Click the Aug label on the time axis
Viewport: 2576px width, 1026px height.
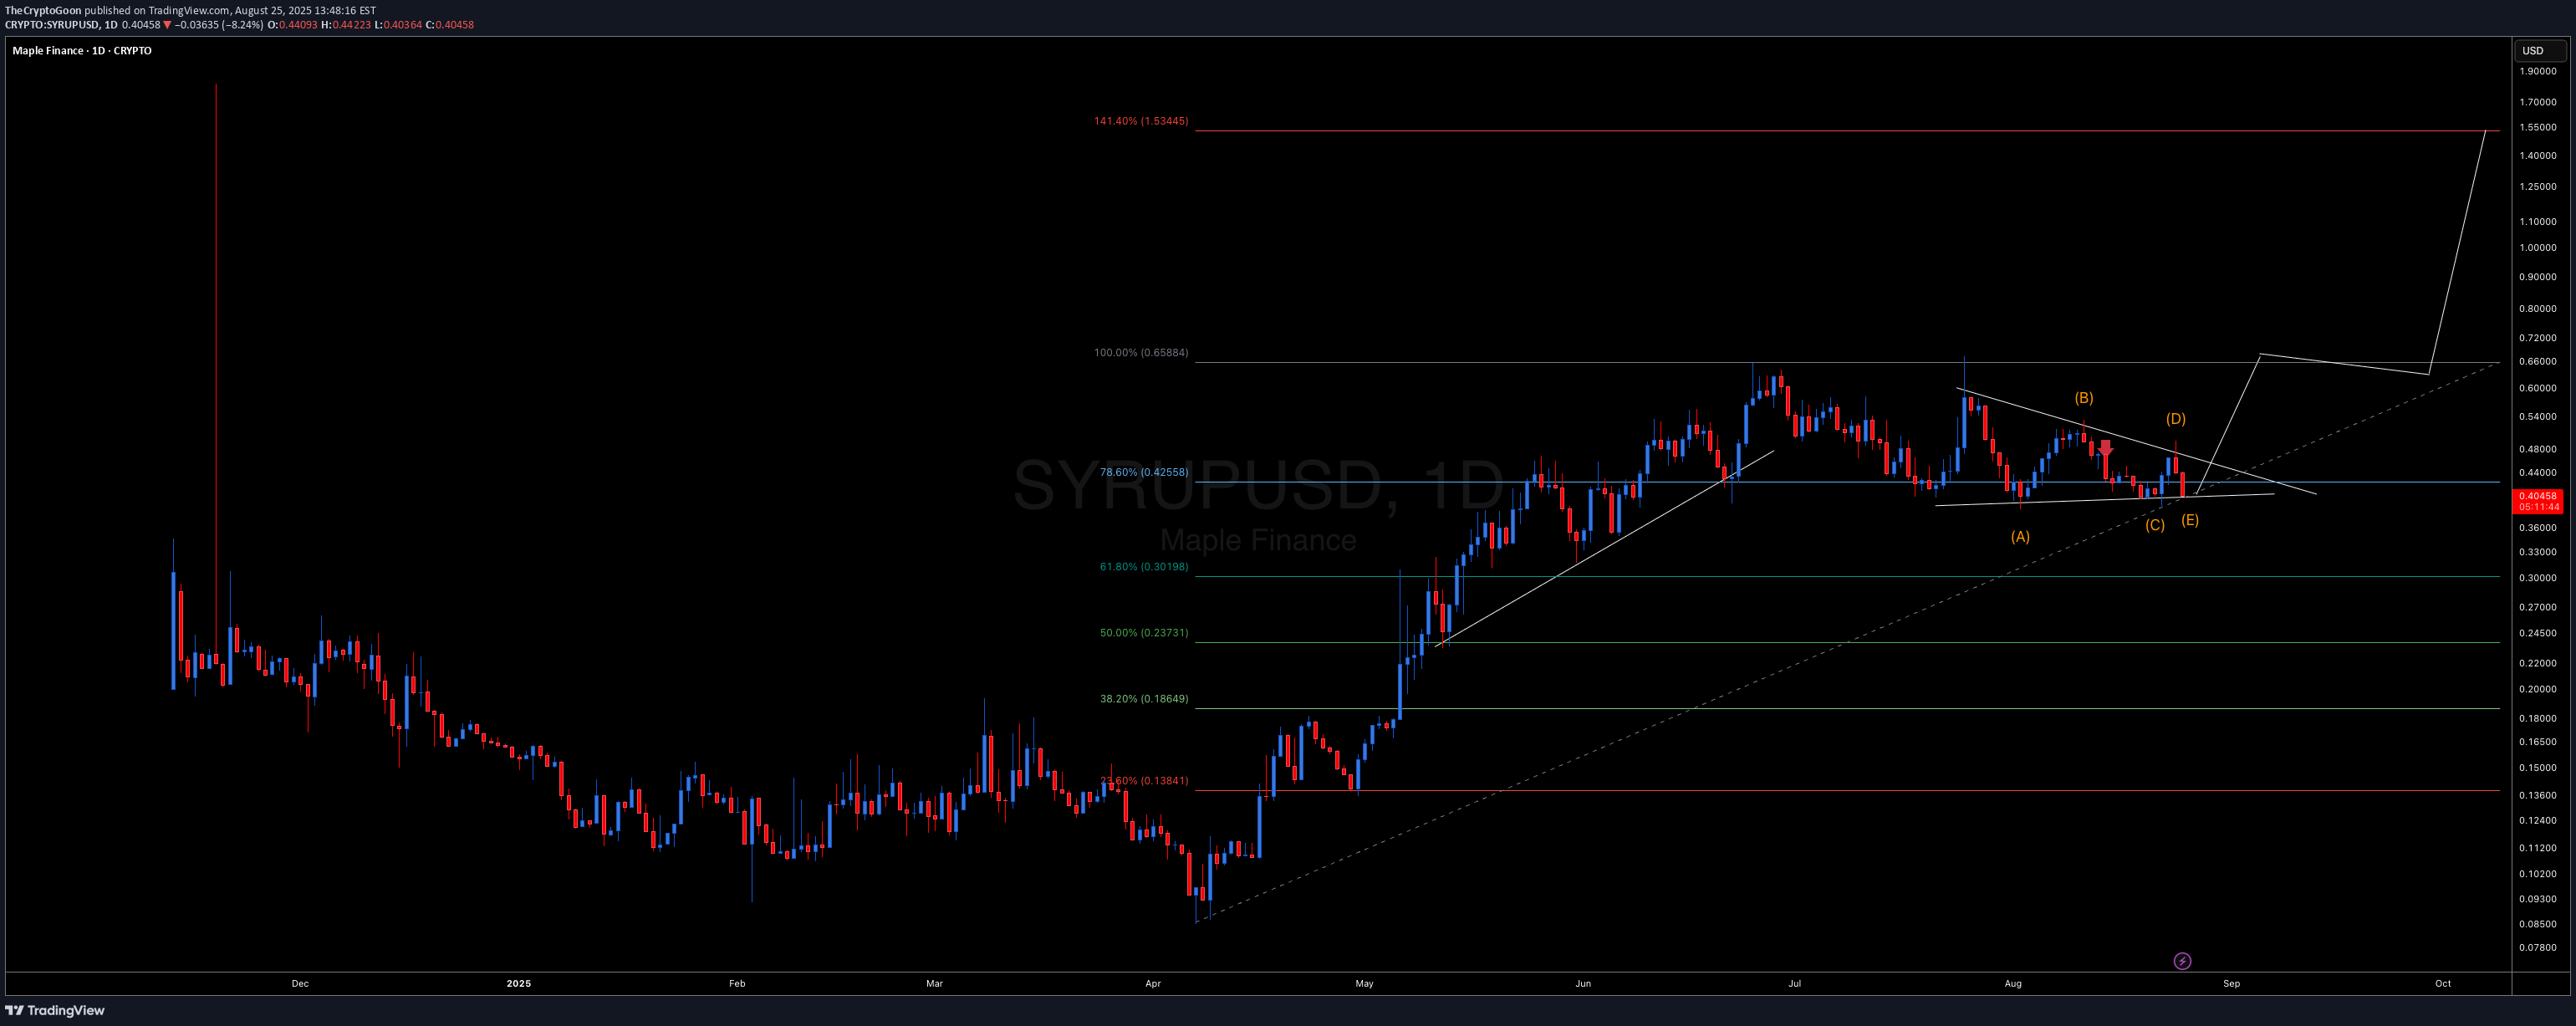(x=2013, y=984)
